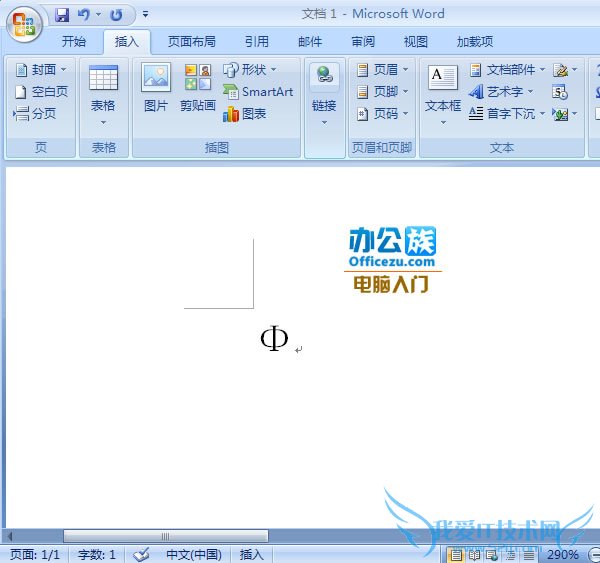The height and width of the screenshot is (563, 600).
Task: Expand the 页码 page number dropdown
Action: tap(382, 114)
